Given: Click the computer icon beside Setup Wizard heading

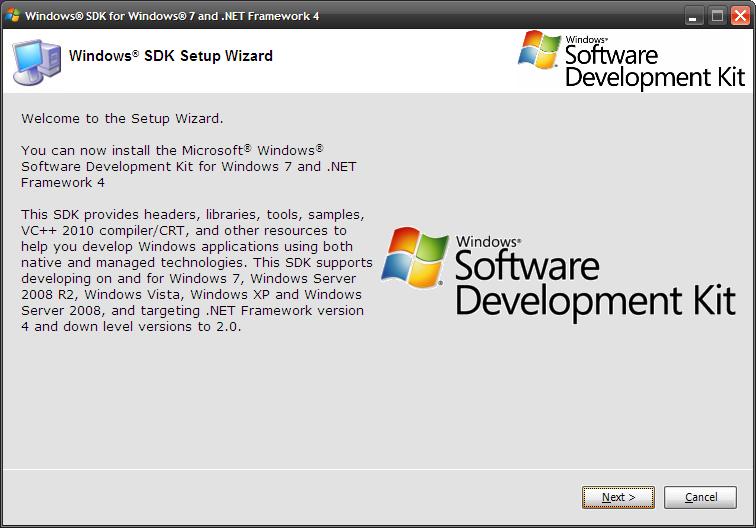Looking at the screenshot, I should [x=37, y=62].
